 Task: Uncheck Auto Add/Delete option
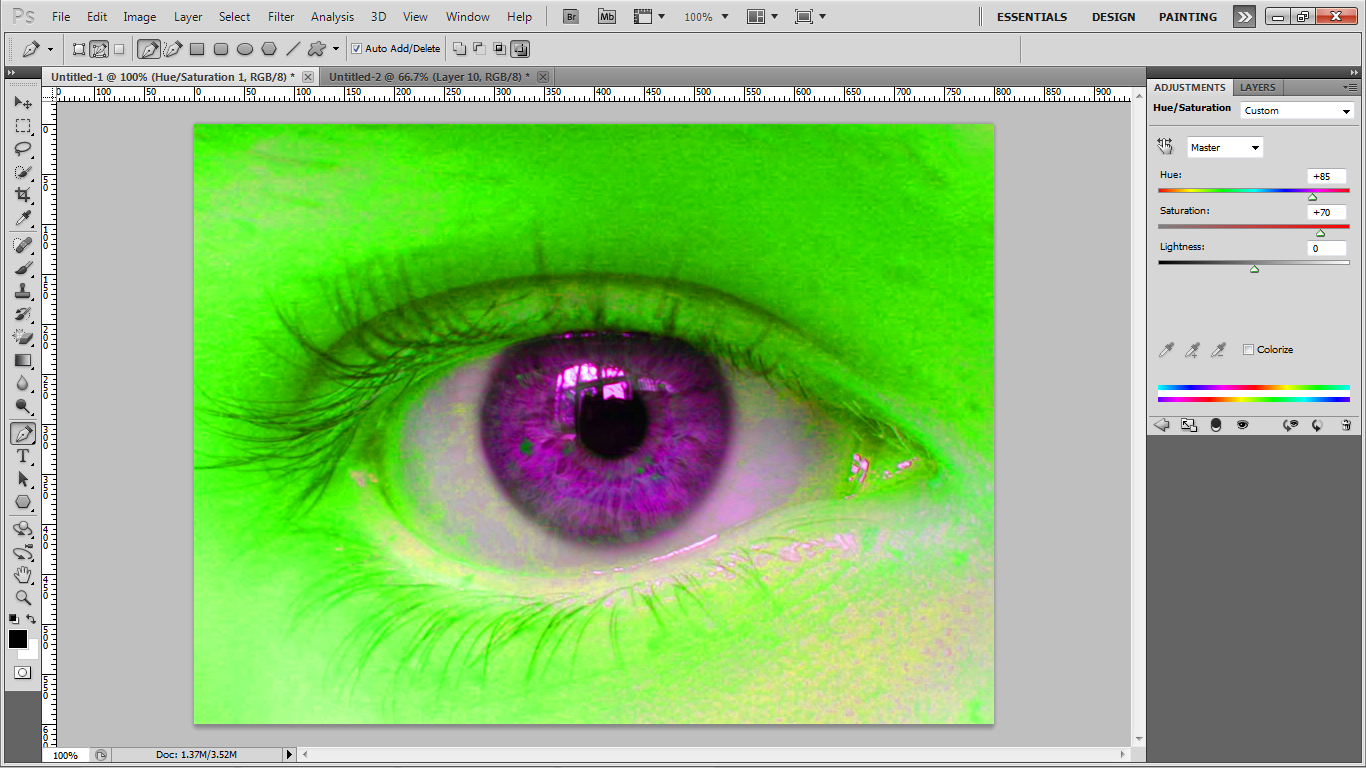[357, 48]
